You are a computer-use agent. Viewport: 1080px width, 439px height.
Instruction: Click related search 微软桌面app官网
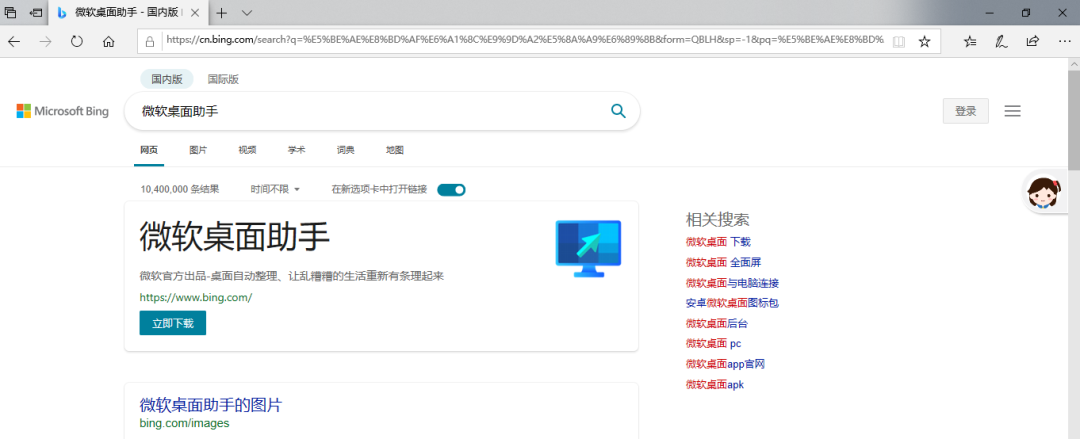click(725, 365)
